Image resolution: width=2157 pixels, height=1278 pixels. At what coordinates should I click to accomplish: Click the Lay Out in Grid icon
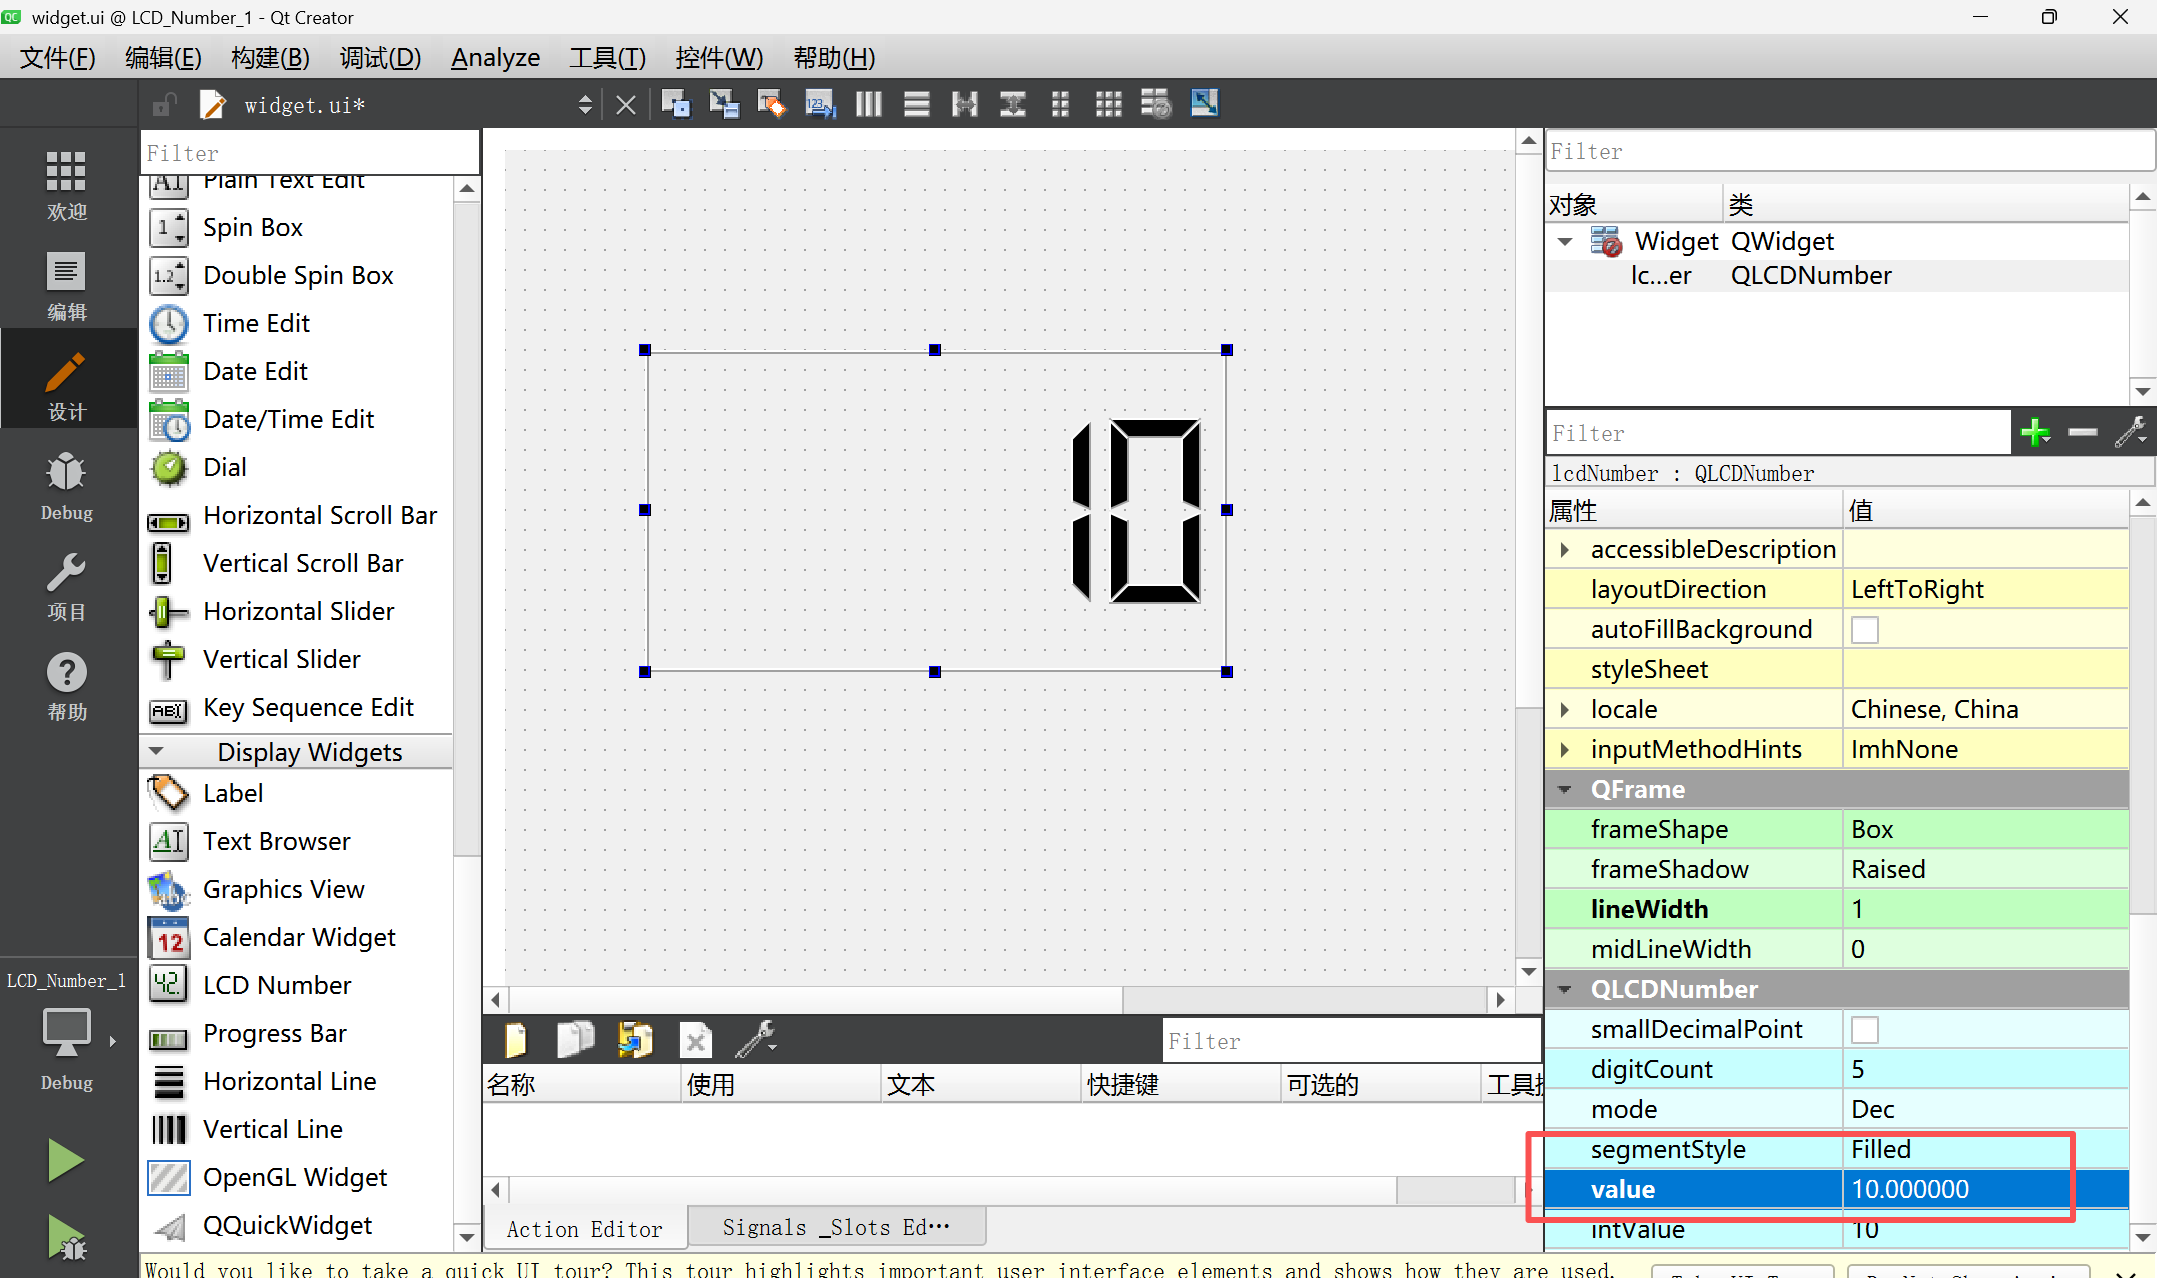click(x=1108, y=104)
